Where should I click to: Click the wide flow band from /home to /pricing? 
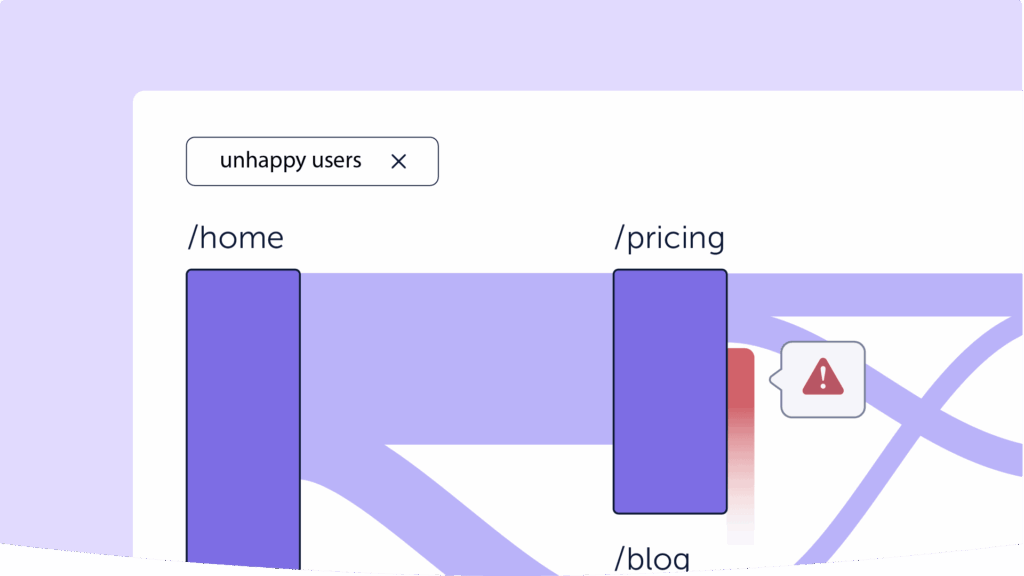coord(457,359)
